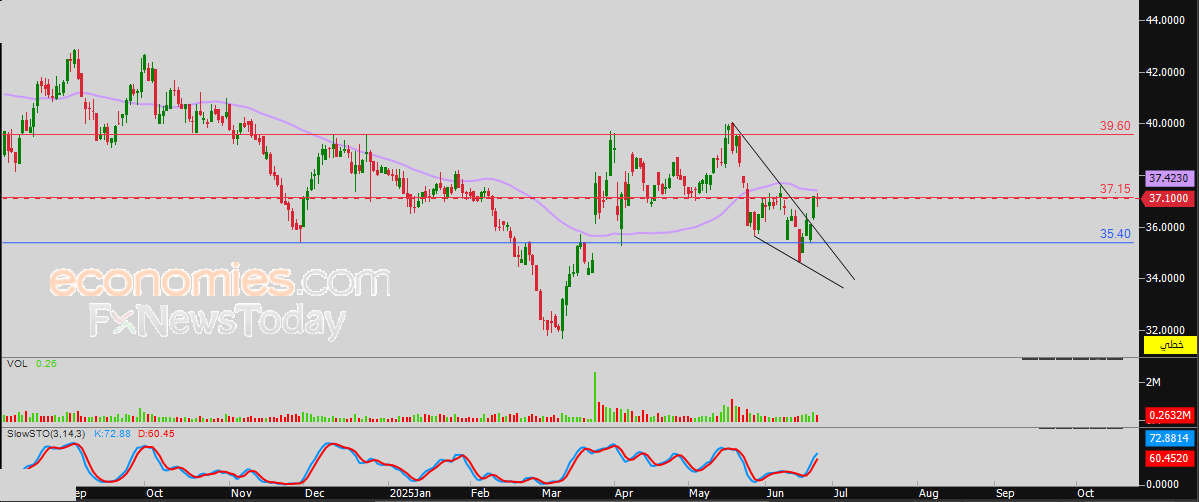Viewport: 1199px width, 502px height.
Task: Click the Mar date axis label
Action: [551, 494]
